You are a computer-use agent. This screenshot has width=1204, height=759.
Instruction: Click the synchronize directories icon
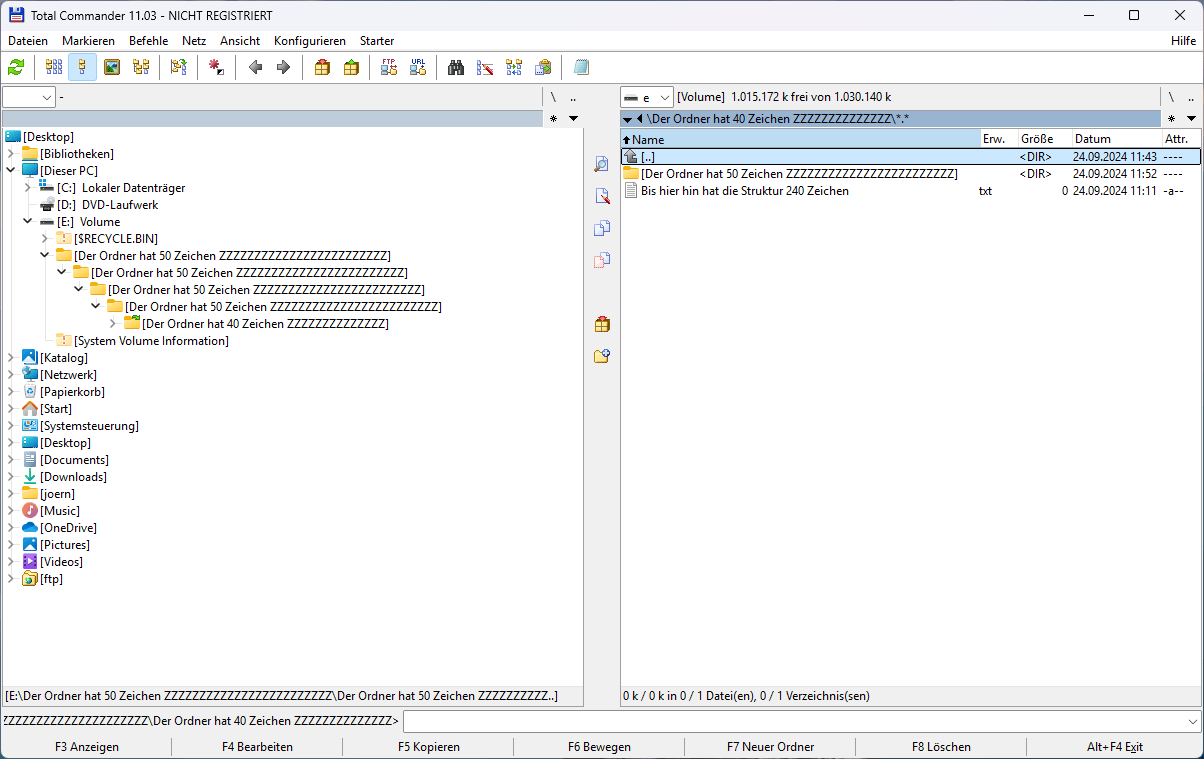(x=514, y=67)
